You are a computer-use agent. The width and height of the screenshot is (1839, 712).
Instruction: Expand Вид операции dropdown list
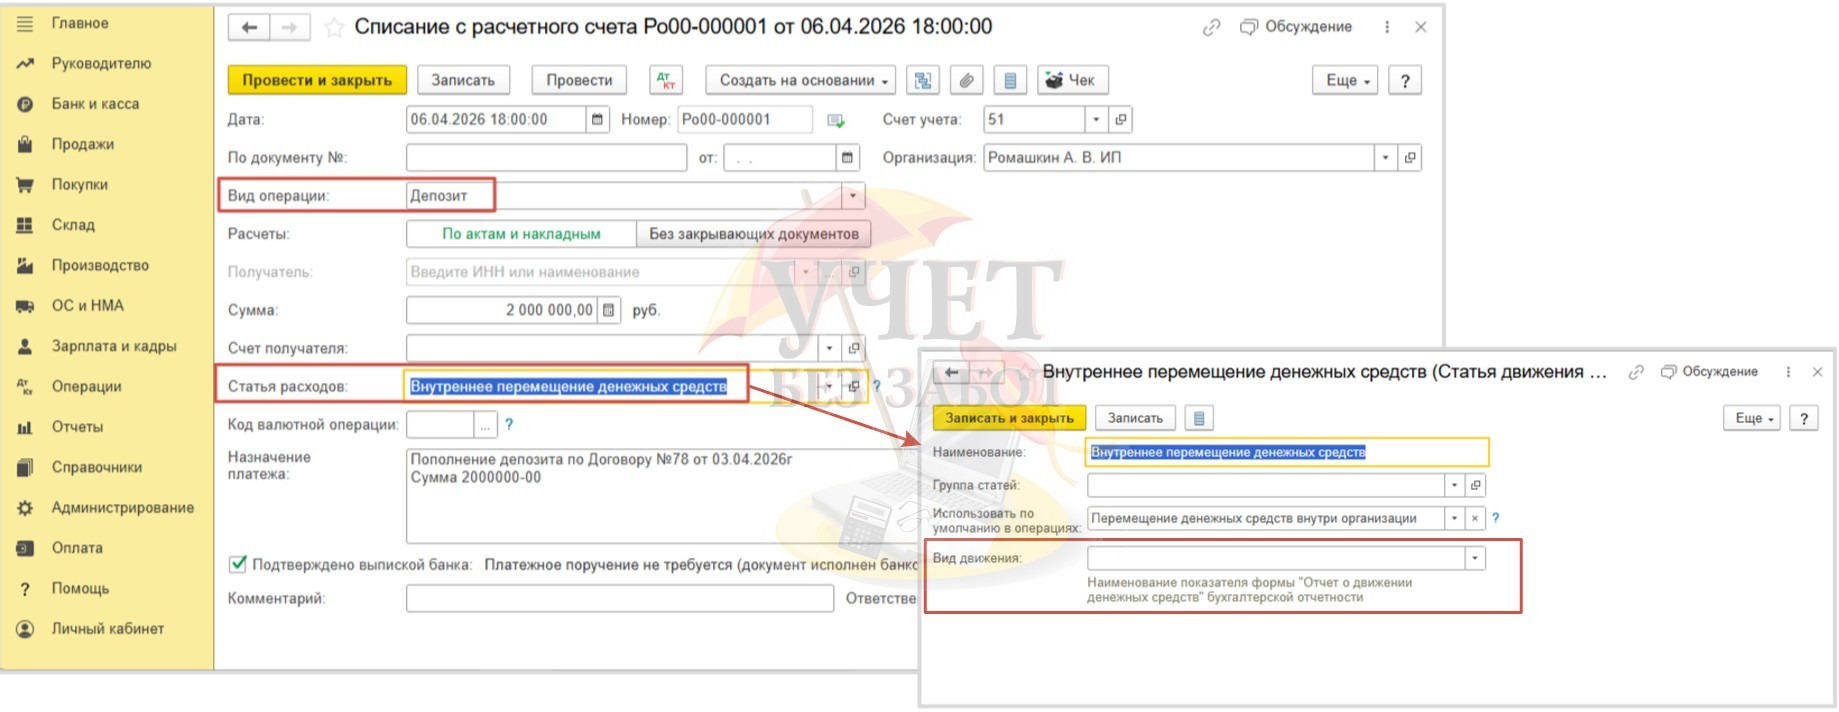click(852, 196)
